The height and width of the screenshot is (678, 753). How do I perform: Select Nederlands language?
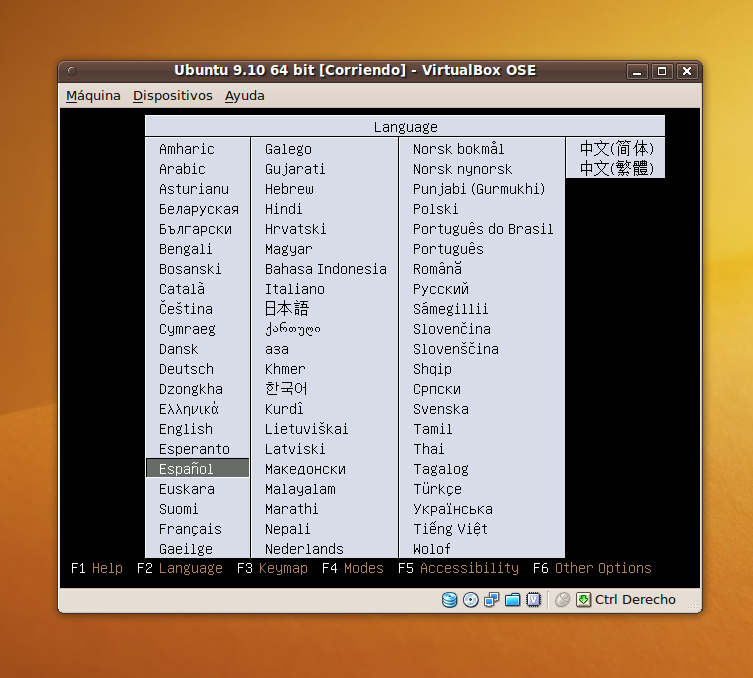click(304, 549)
